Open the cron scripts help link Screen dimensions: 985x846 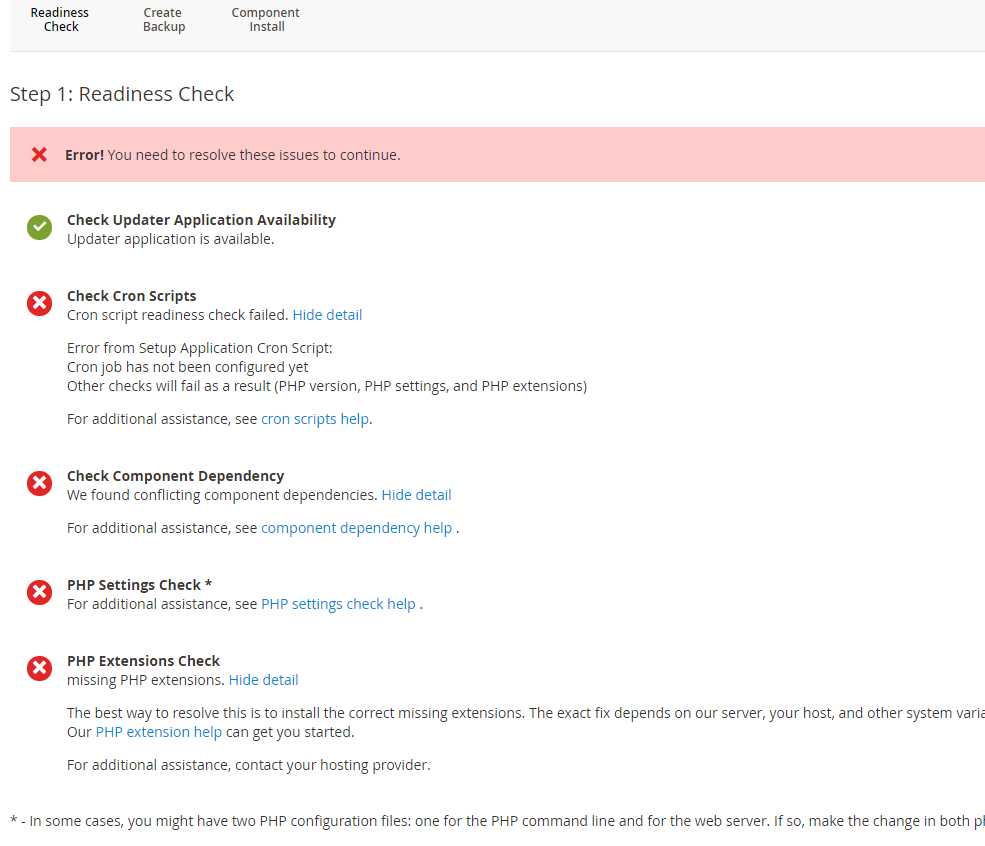(314, 419)
